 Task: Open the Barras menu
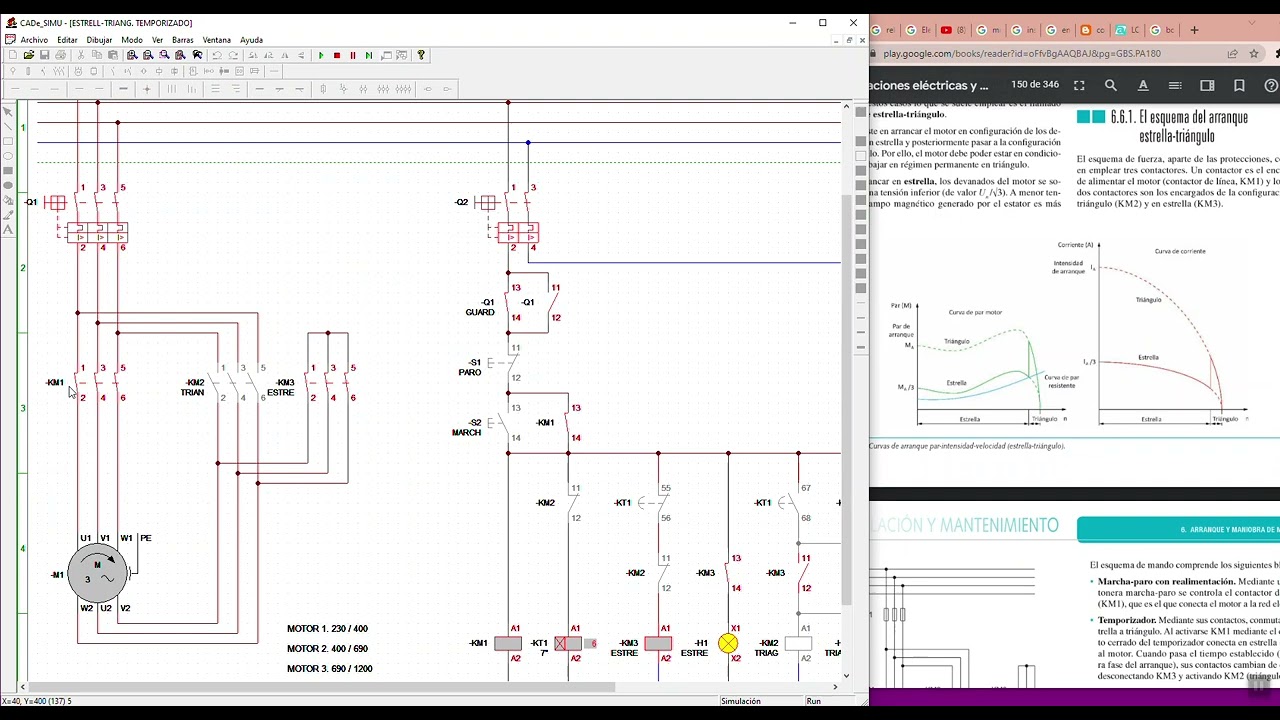(183, 40)
